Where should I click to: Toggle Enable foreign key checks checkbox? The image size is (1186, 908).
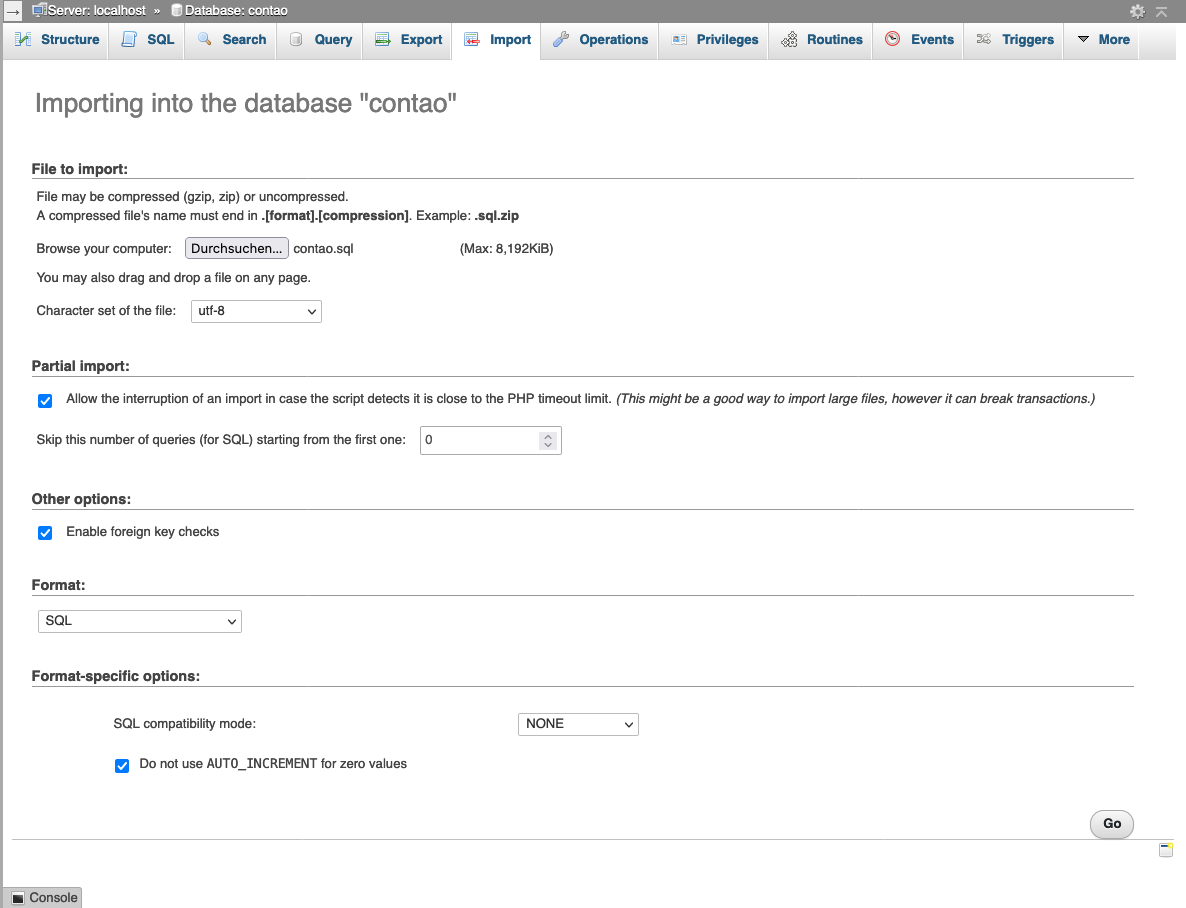(45, 533)
